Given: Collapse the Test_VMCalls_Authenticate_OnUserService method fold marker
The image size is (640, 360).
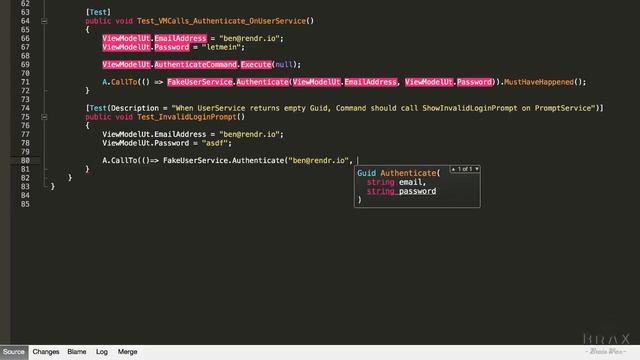Looking at the screenshot, I should coord(44,21).
